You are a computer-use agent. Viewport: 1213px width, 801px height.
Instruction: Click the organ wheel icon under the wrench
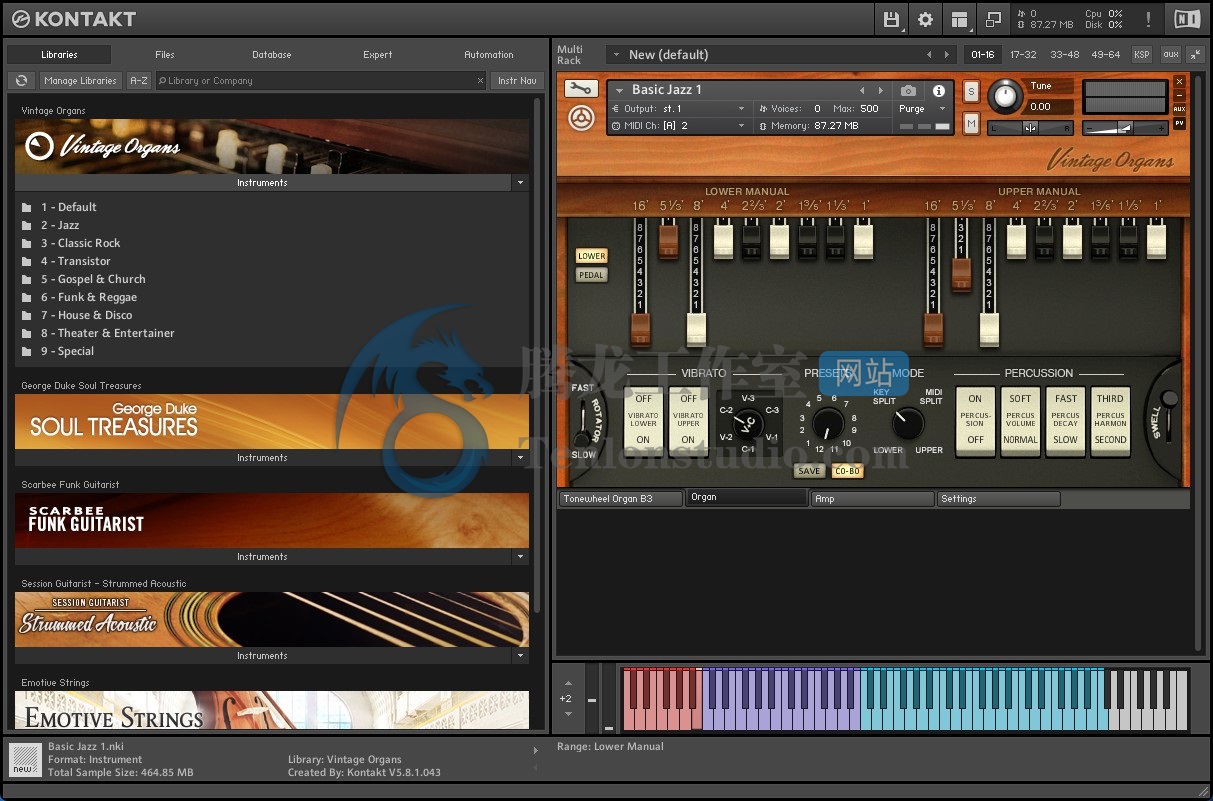point(580,118)
